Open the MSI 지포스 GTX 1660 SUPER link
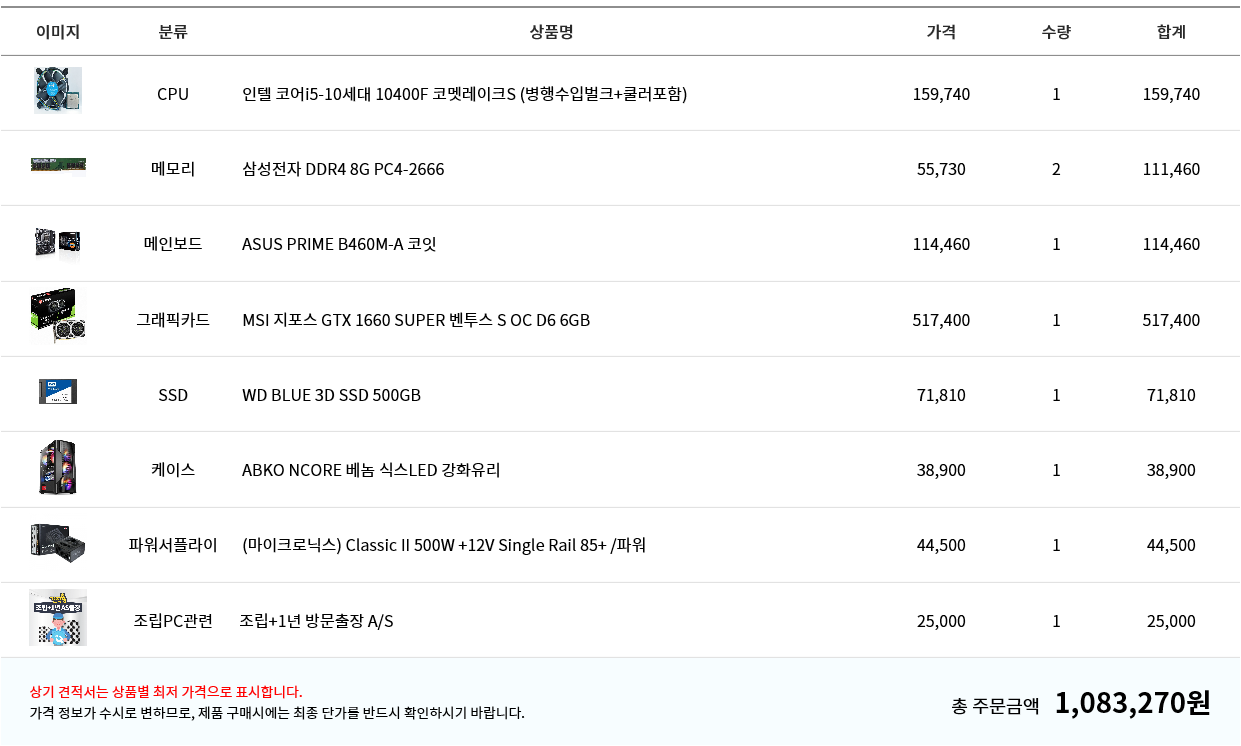The height and width of the screenshot is (746, 1241). pyautogui.click(x=416, y=320)
